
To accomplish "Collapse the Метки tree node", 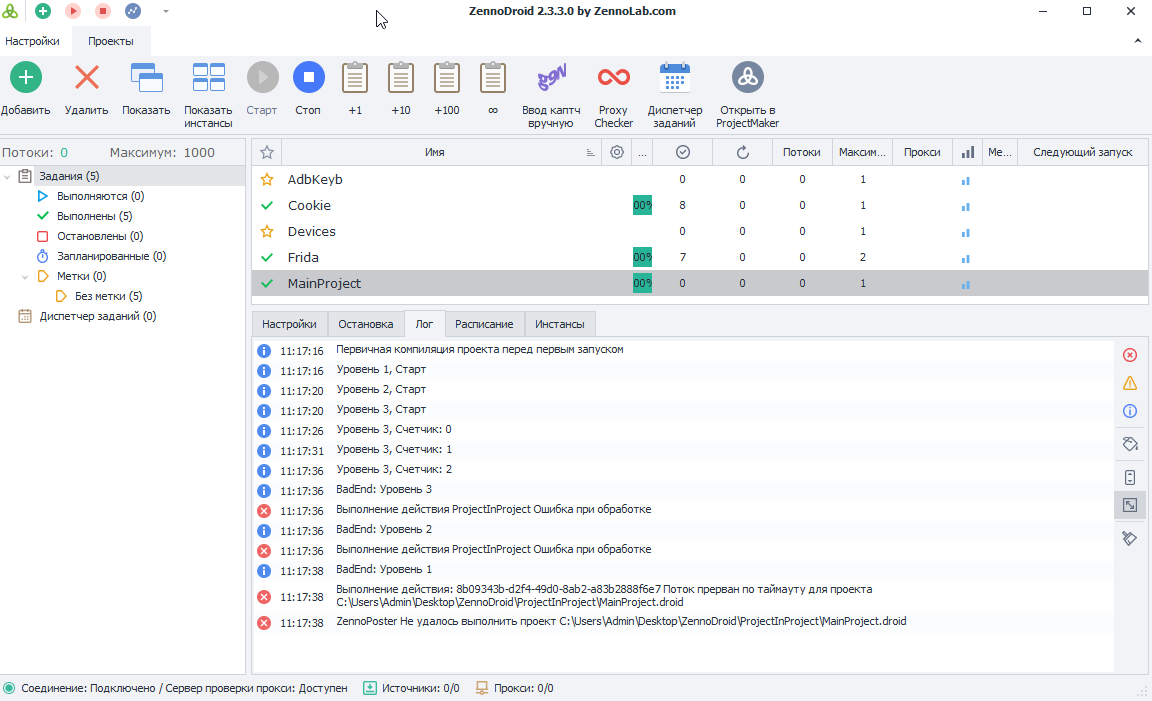I will pyautogui.click(x=25, y=277).
